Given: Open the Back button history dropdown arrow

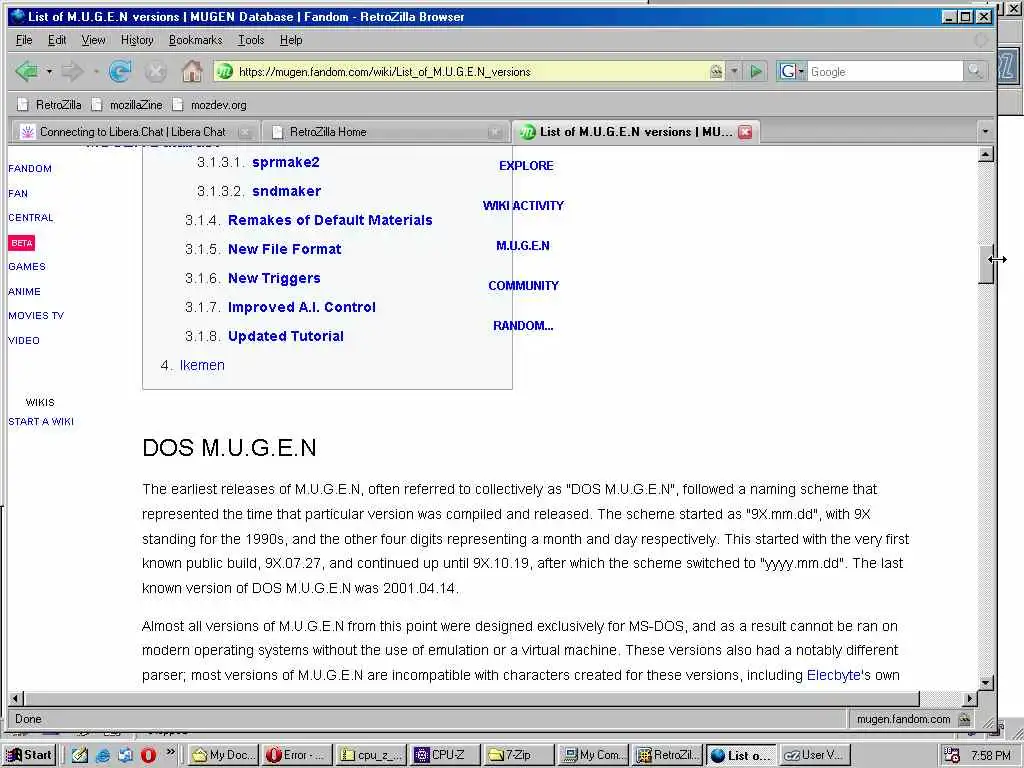Looking at the screenshot, I should coord(49,71).
